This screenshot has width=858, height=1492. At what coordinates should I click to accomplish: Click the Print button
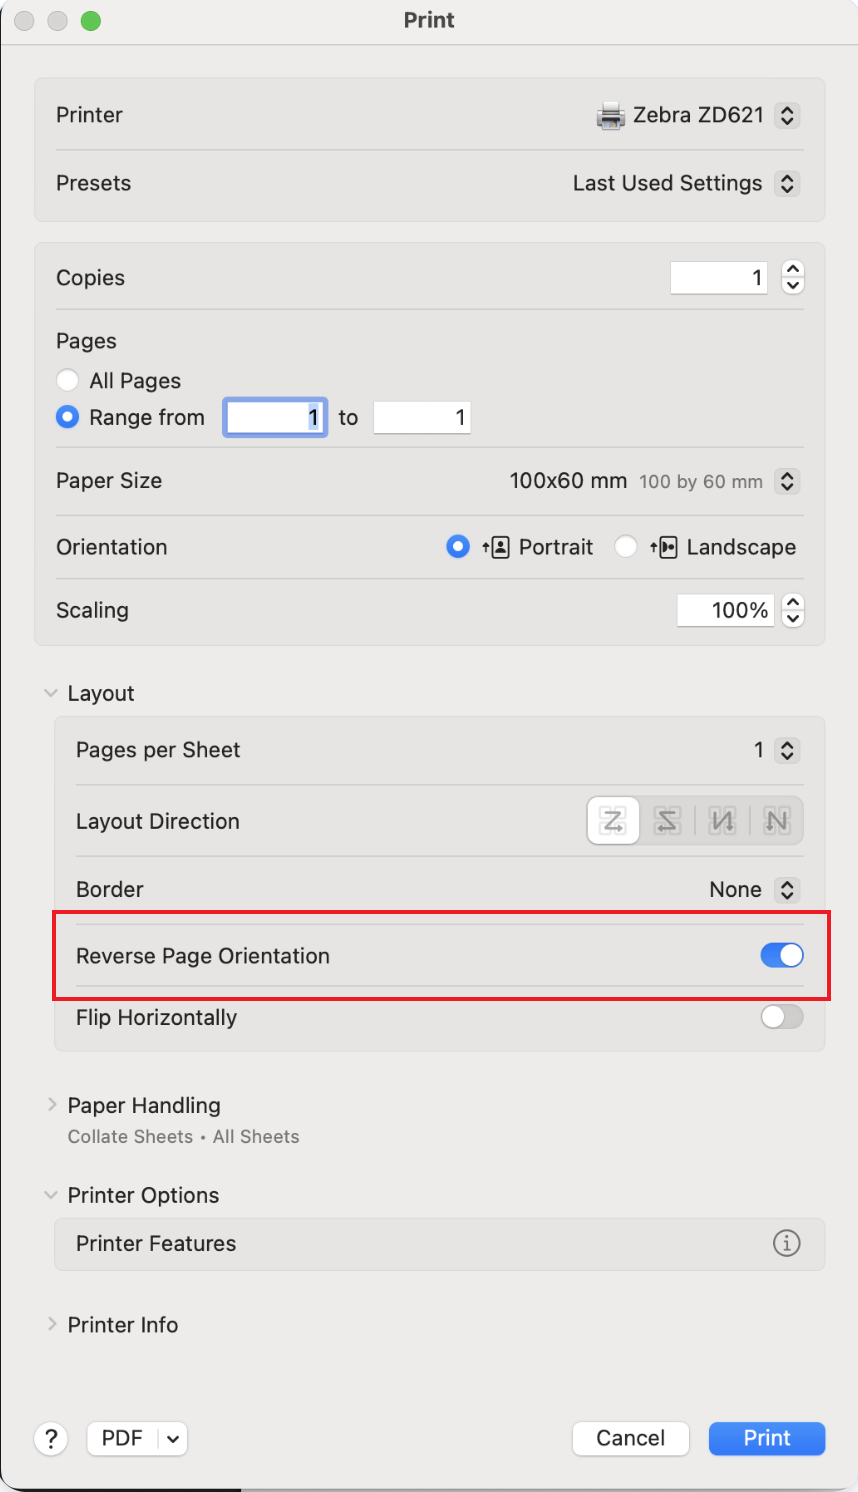click(766, 1438)
